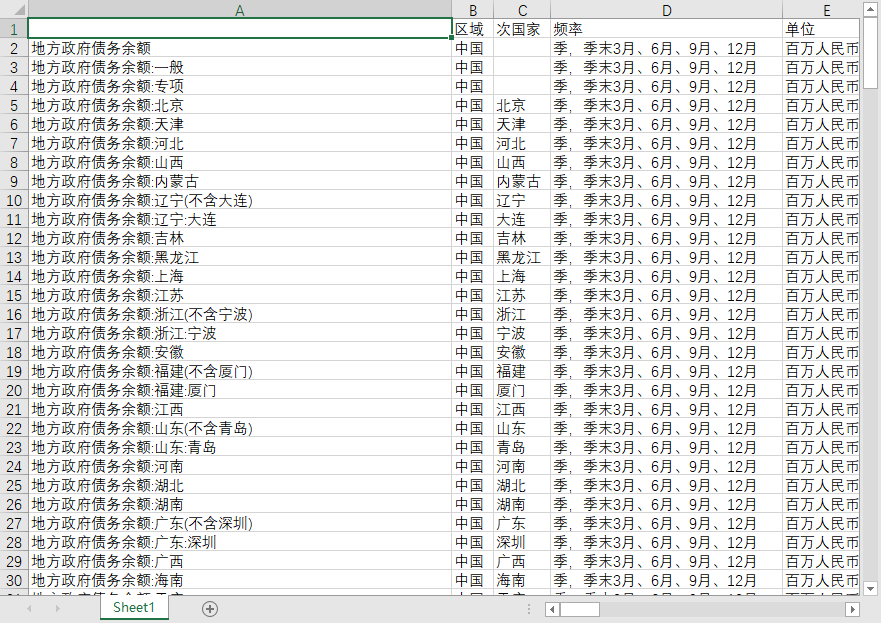Select cell '地方政府债务余额:广东(不含深圳)'
The height and width of the screenshot is (623, 881).
click(240, 524)
